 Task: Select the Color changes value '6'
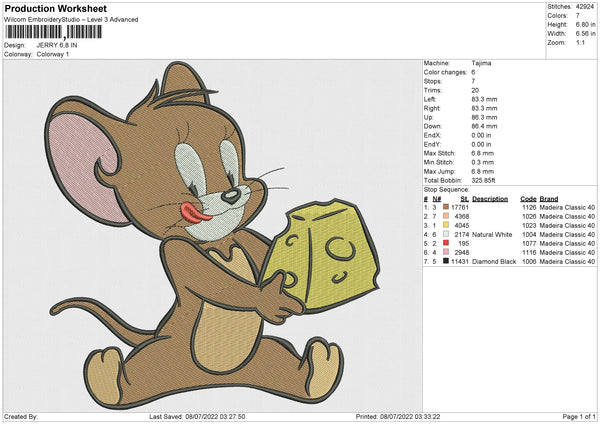pyautogui.click(x=473, y=72)
